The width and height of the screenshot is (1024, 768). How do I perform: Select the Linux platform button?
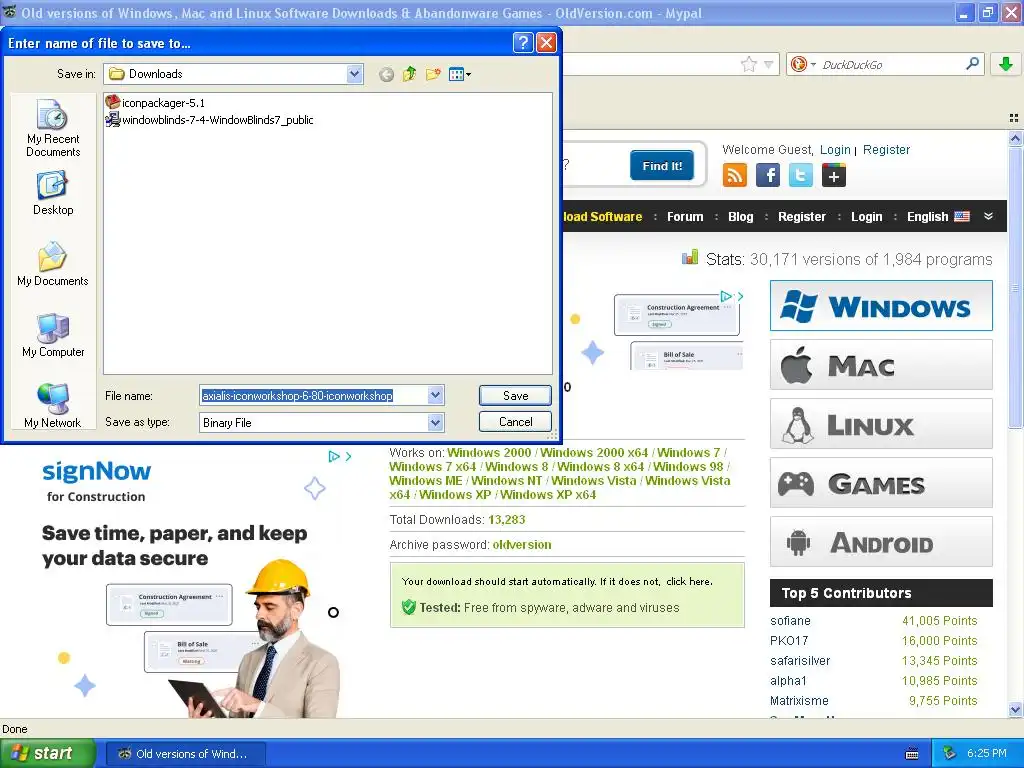(881, 424)
